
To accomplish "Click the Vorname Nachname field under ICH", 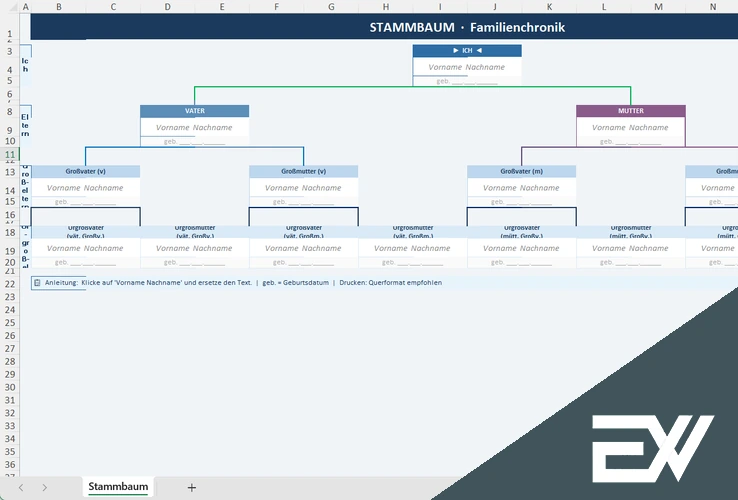I will [467, 67].
